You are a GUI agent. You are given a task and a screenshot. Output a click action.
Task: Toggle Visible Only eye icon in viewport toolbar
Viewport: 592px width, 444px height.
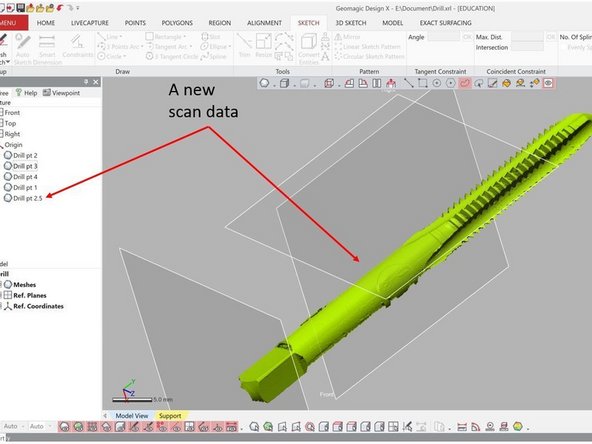pos(548,83)
